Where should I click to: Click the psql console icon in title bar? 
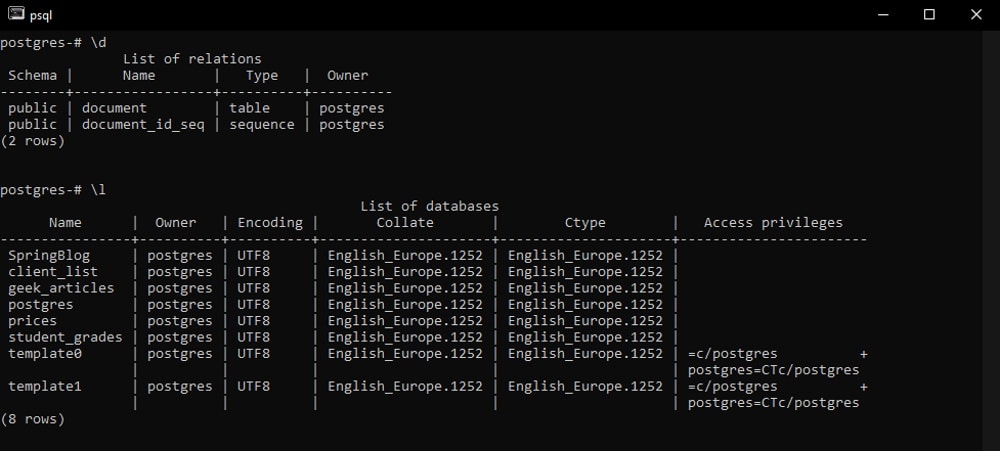coord(15,14)
